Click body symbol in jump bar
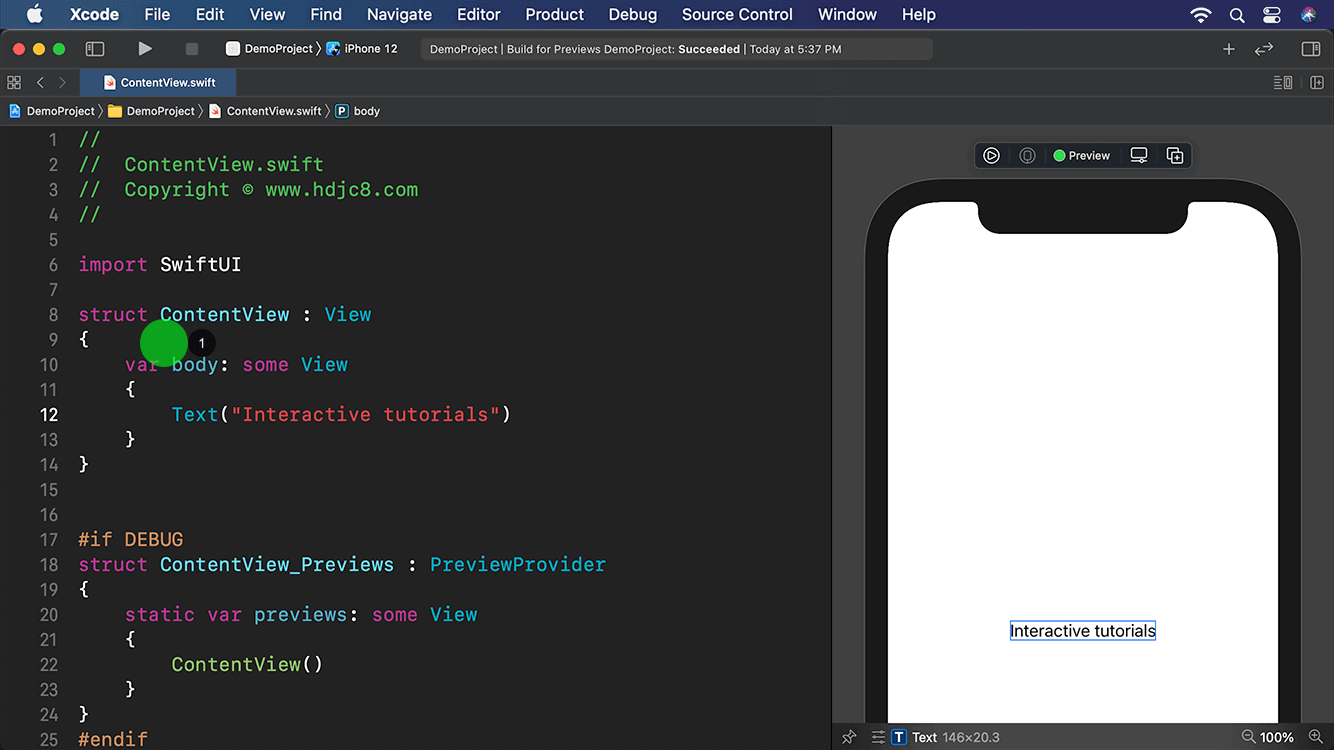The height and width of the screenshot is (750, 1334). [x=358, y=111]
